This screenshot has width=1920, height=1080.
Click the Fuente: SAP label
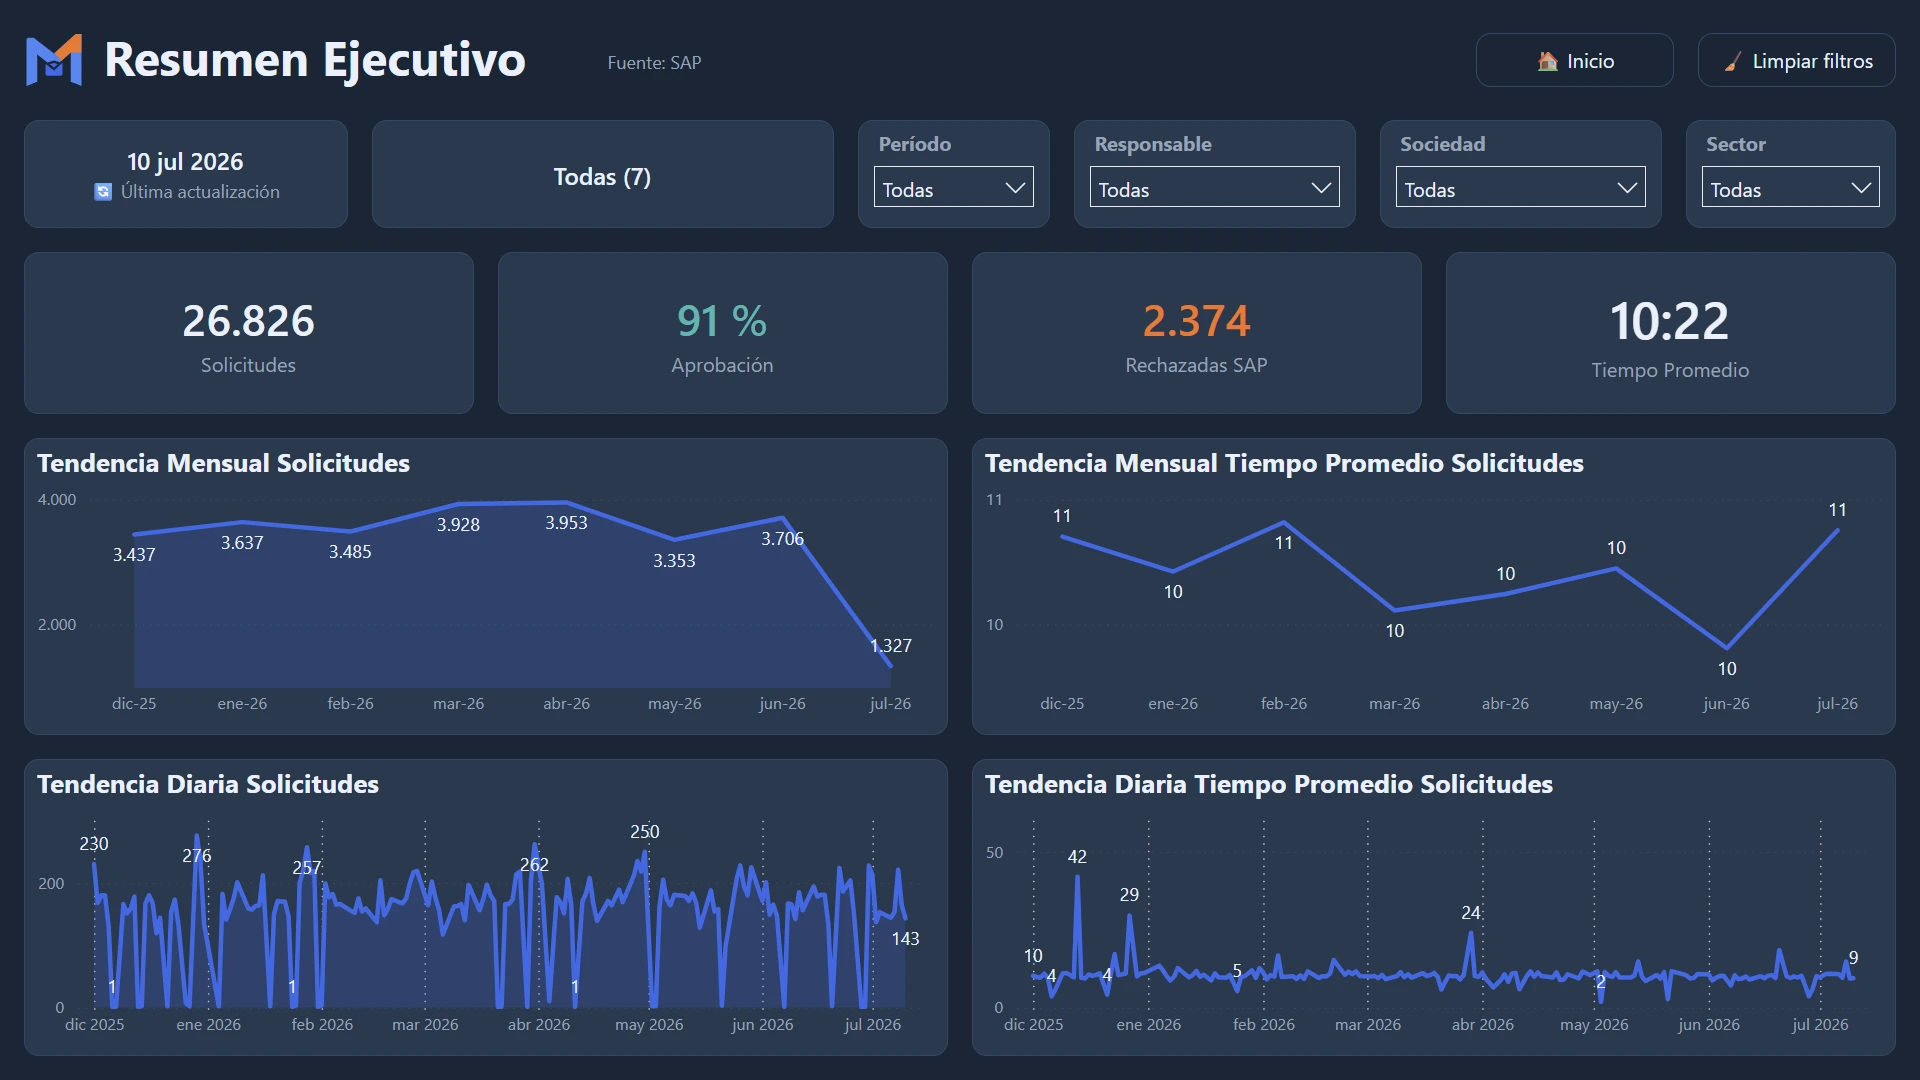(x=654, y=63)
